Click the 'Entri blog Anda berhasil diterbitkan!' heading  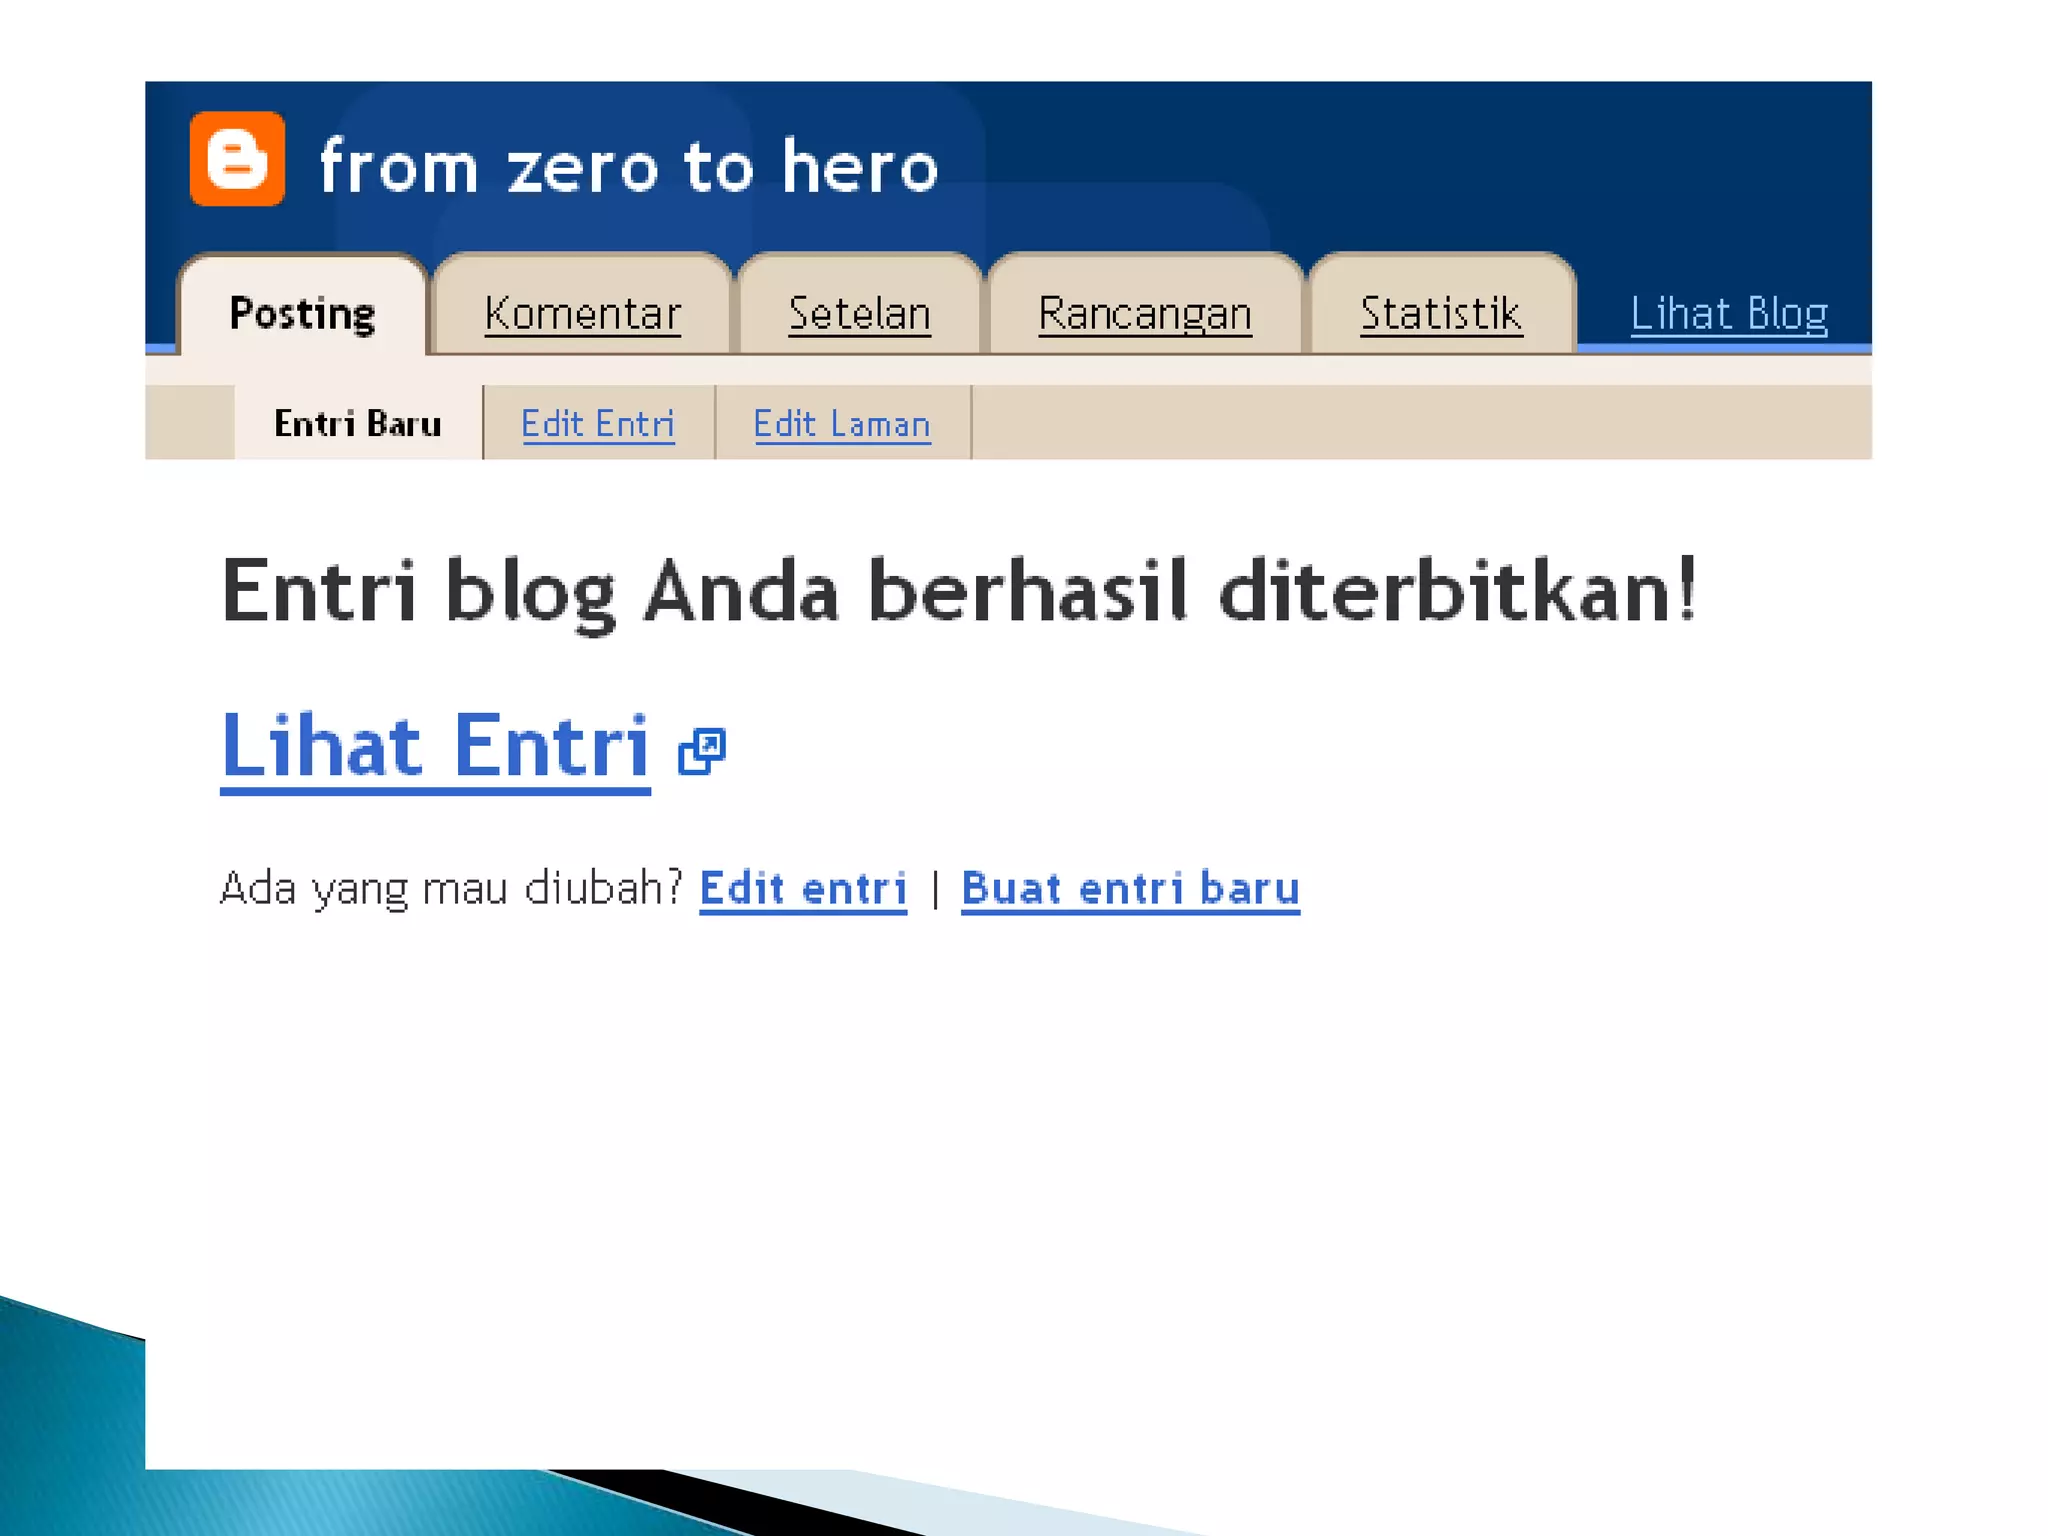pyautogui.click(x=958, y=591)
